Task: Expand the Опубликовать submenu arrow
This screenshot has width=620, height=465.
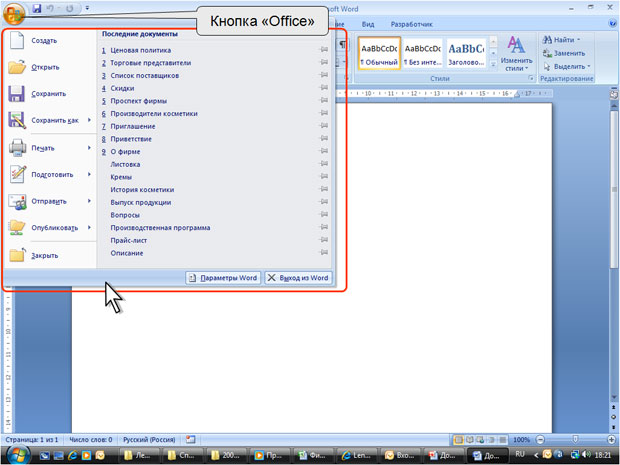Action: [89, 227]
